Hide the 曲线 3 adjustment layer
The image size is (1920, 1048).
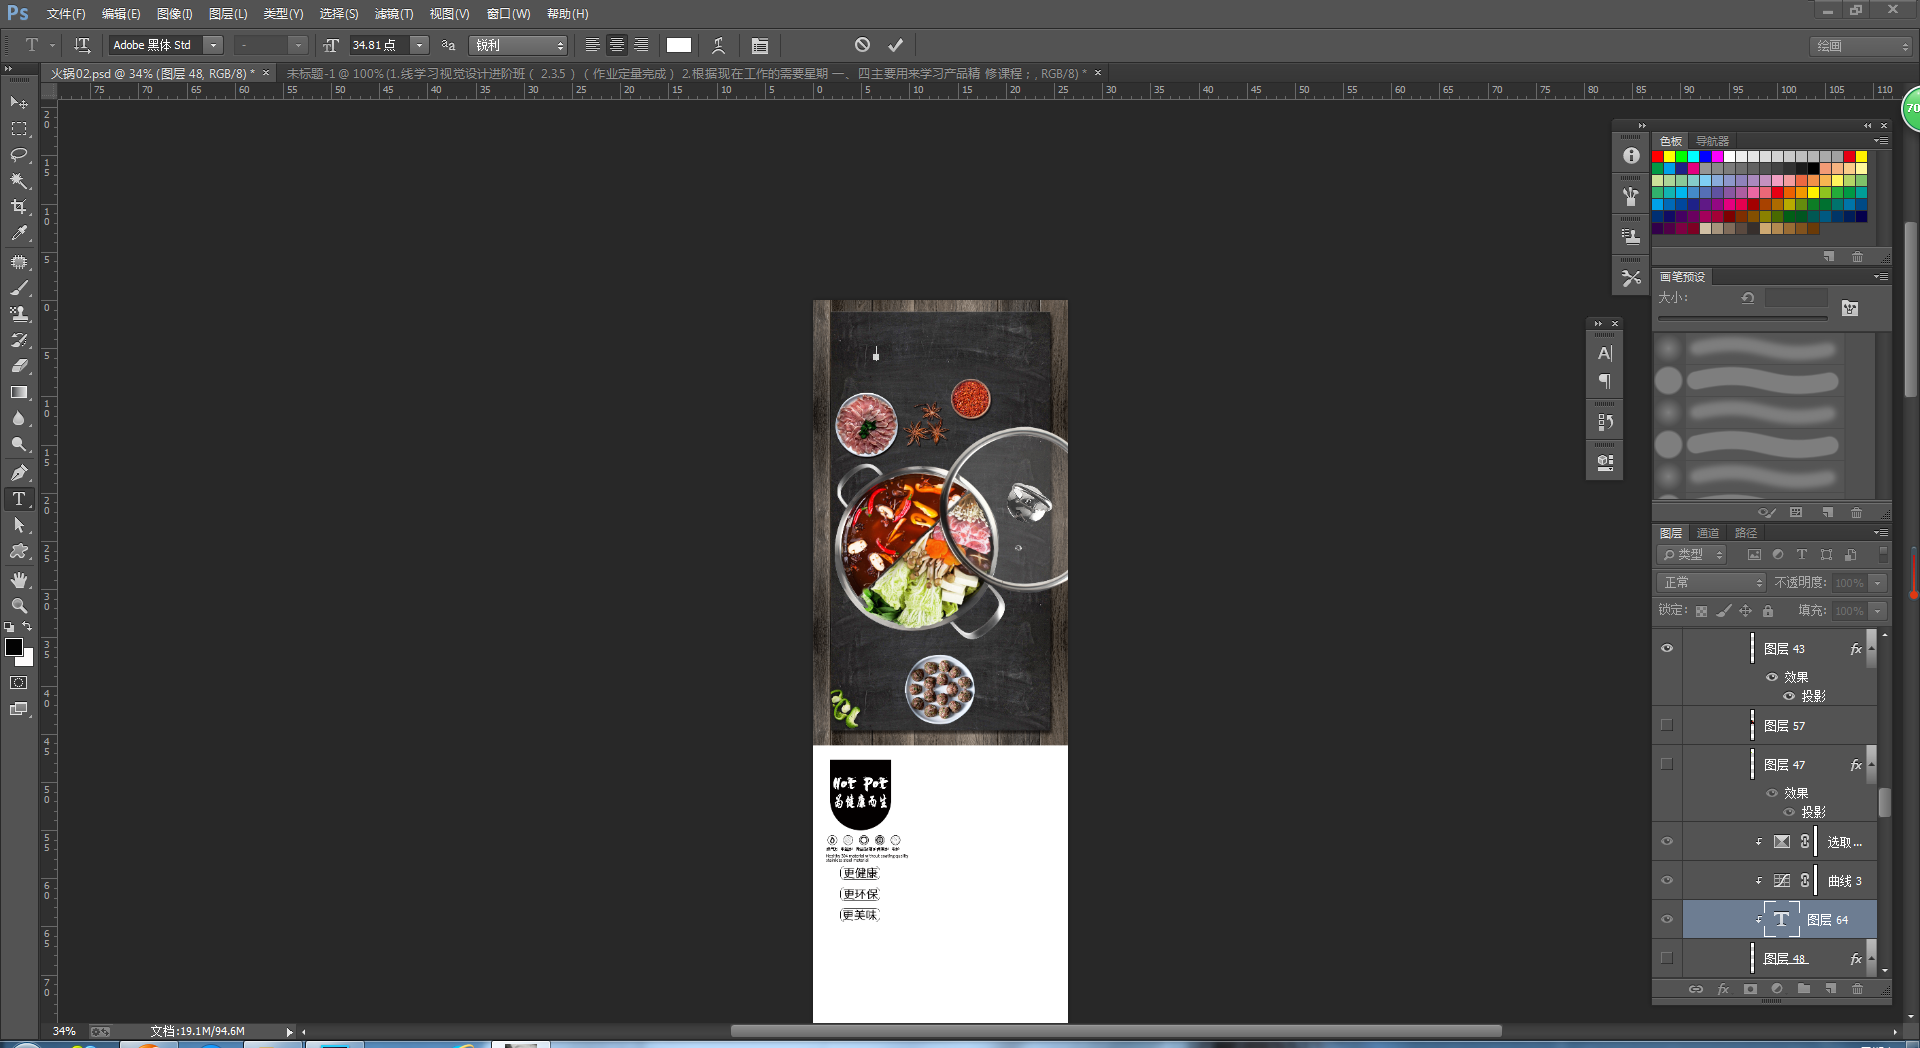click(1667, 880)
